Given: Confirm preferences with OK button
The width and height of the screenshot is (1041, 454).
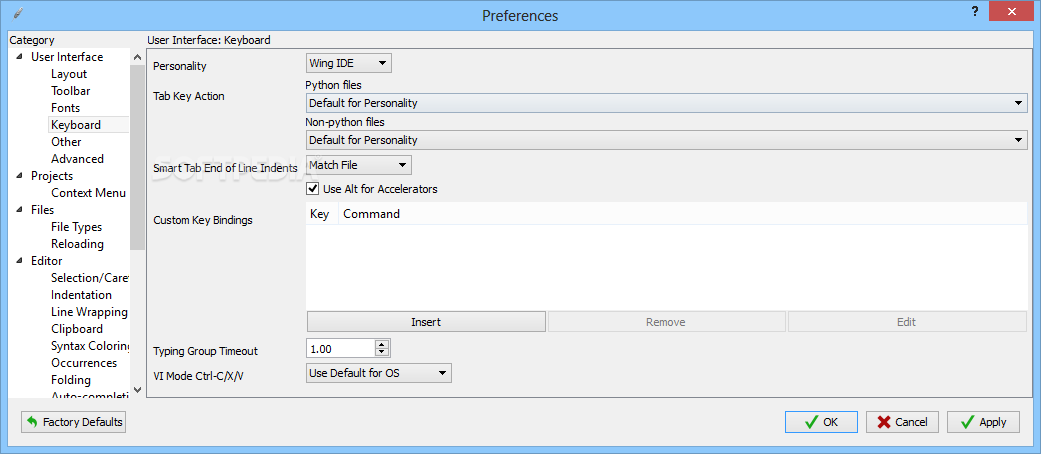Looking at the screenshot, I should [821, 422].
